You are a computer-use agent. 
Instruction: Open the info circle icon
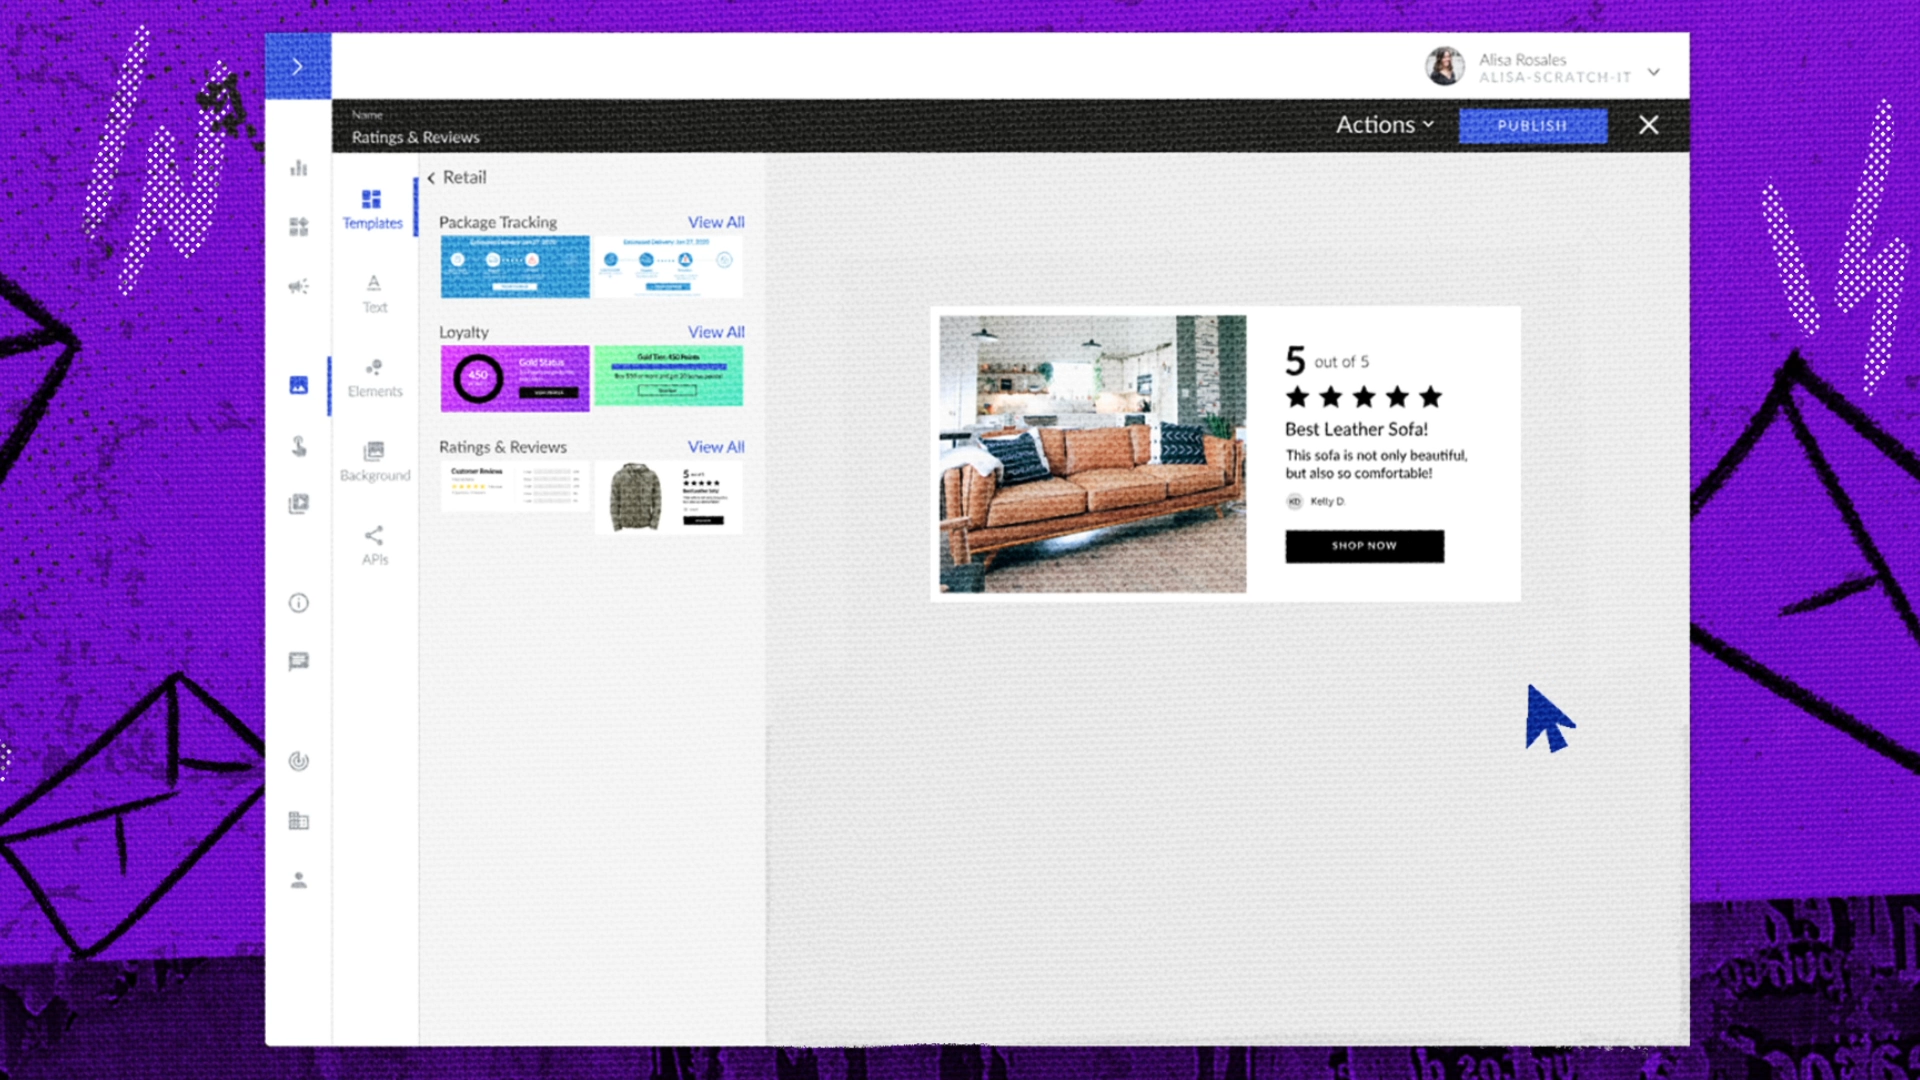298,603
